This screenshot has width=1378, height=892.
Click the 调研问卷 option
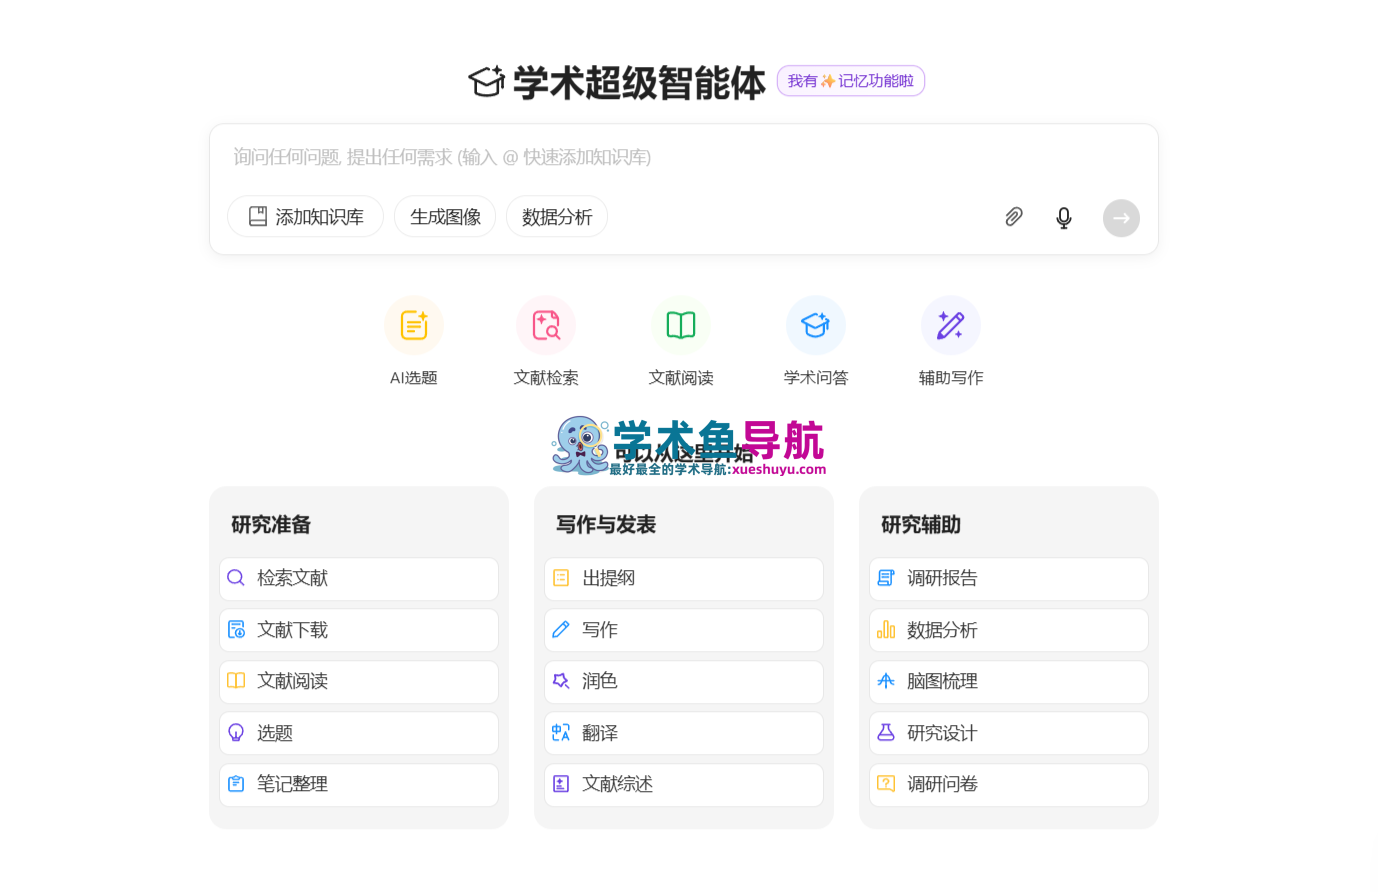click(x=1008, y=784)
